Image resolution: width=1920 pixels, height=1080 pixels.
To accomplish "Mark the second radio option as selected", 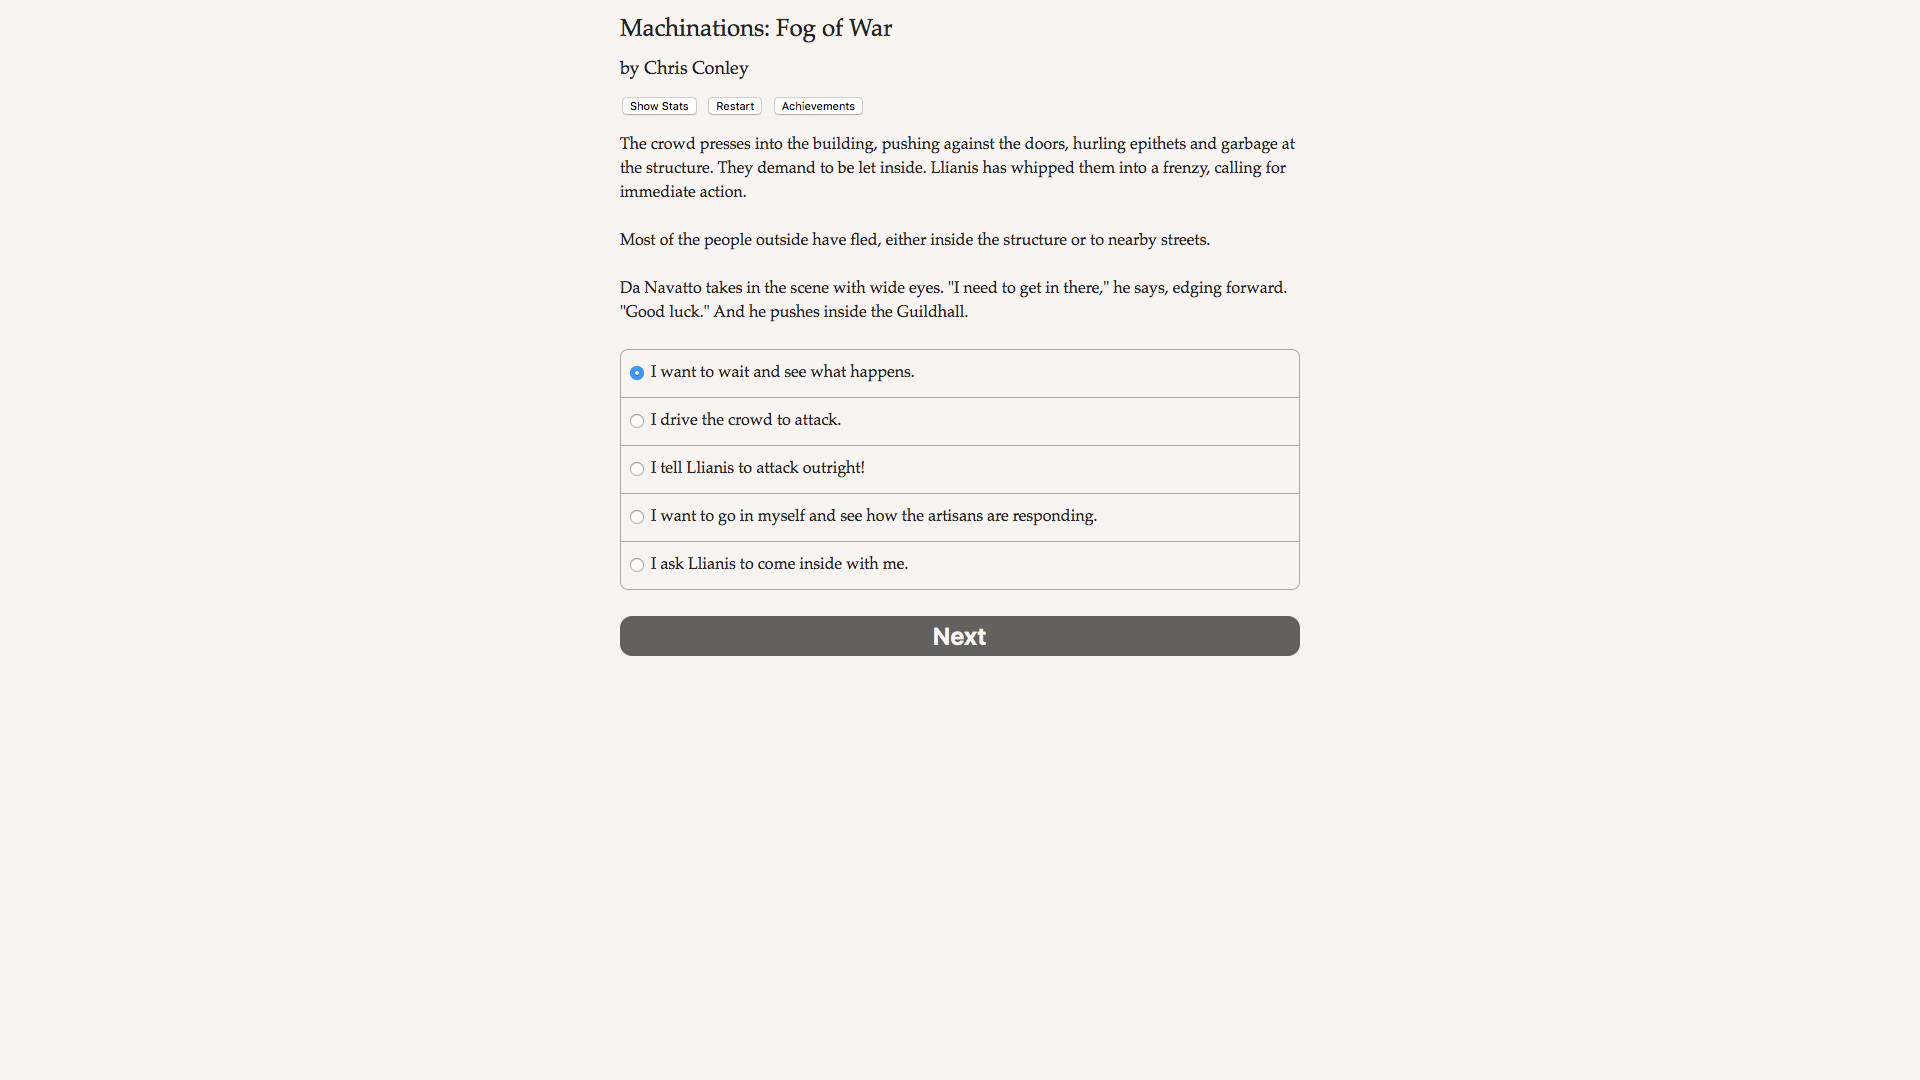I will coord(636,421).
